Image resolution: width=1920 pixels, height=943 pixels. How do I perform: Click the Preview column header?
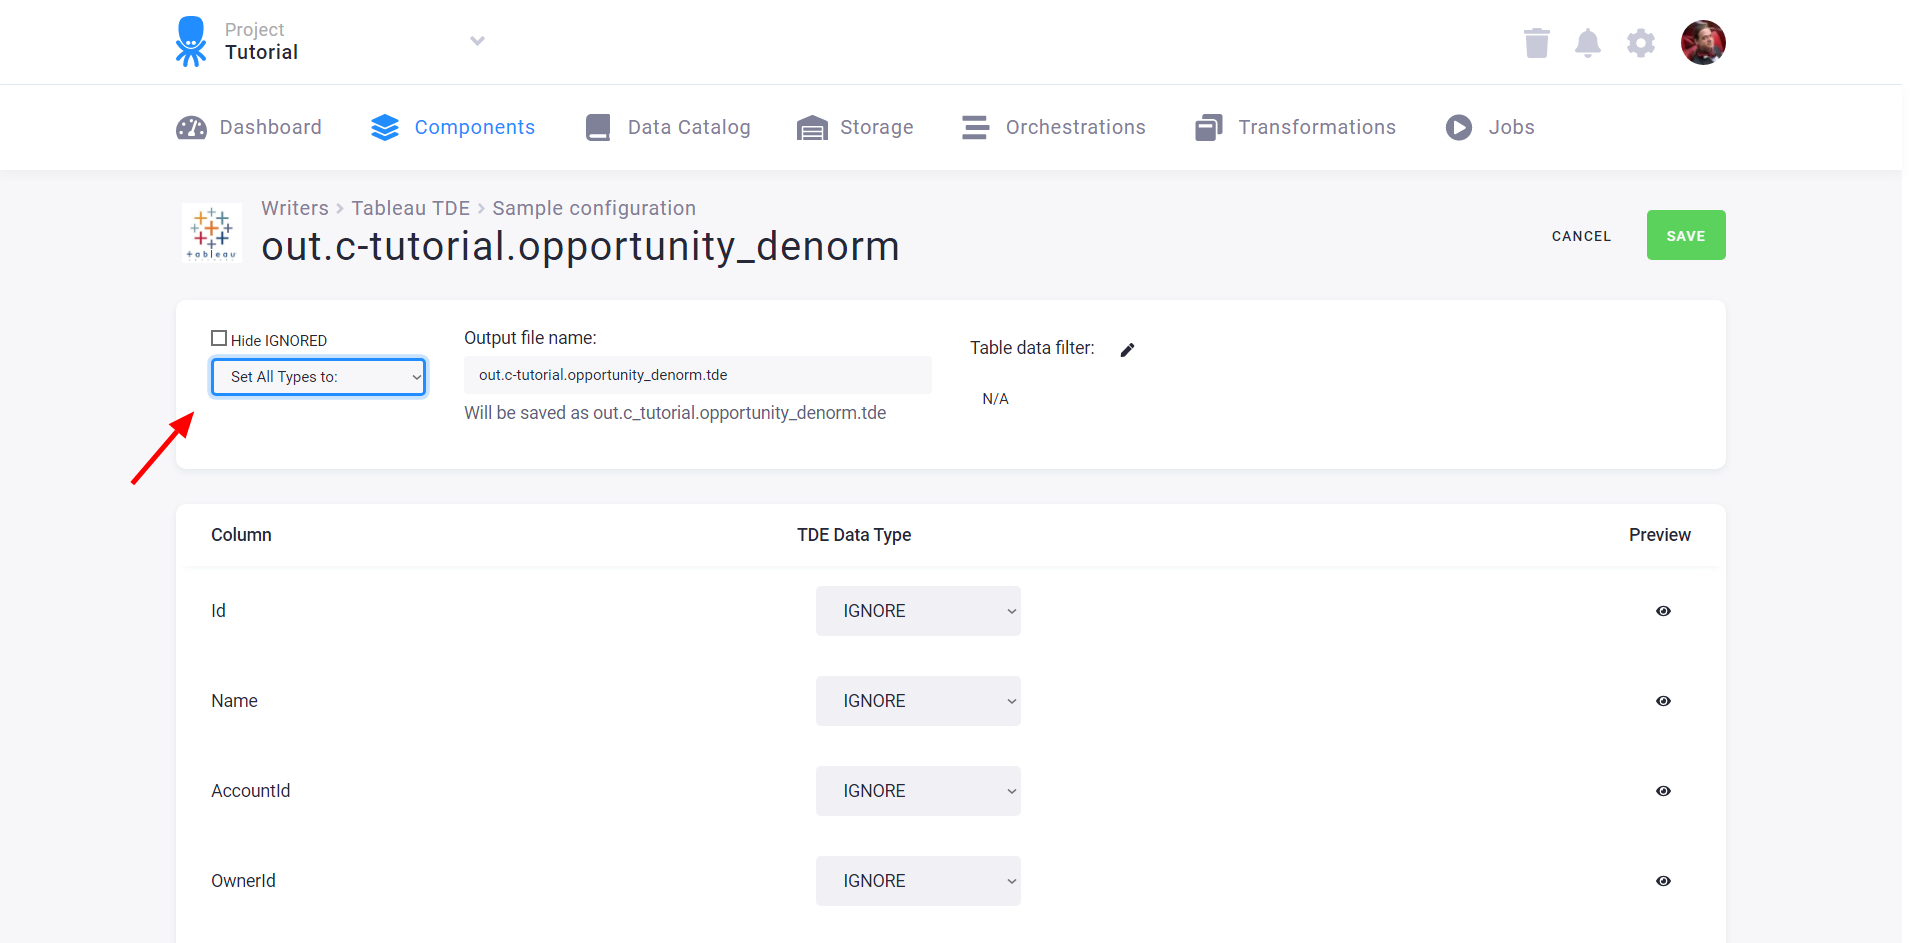click(1660, 535)
